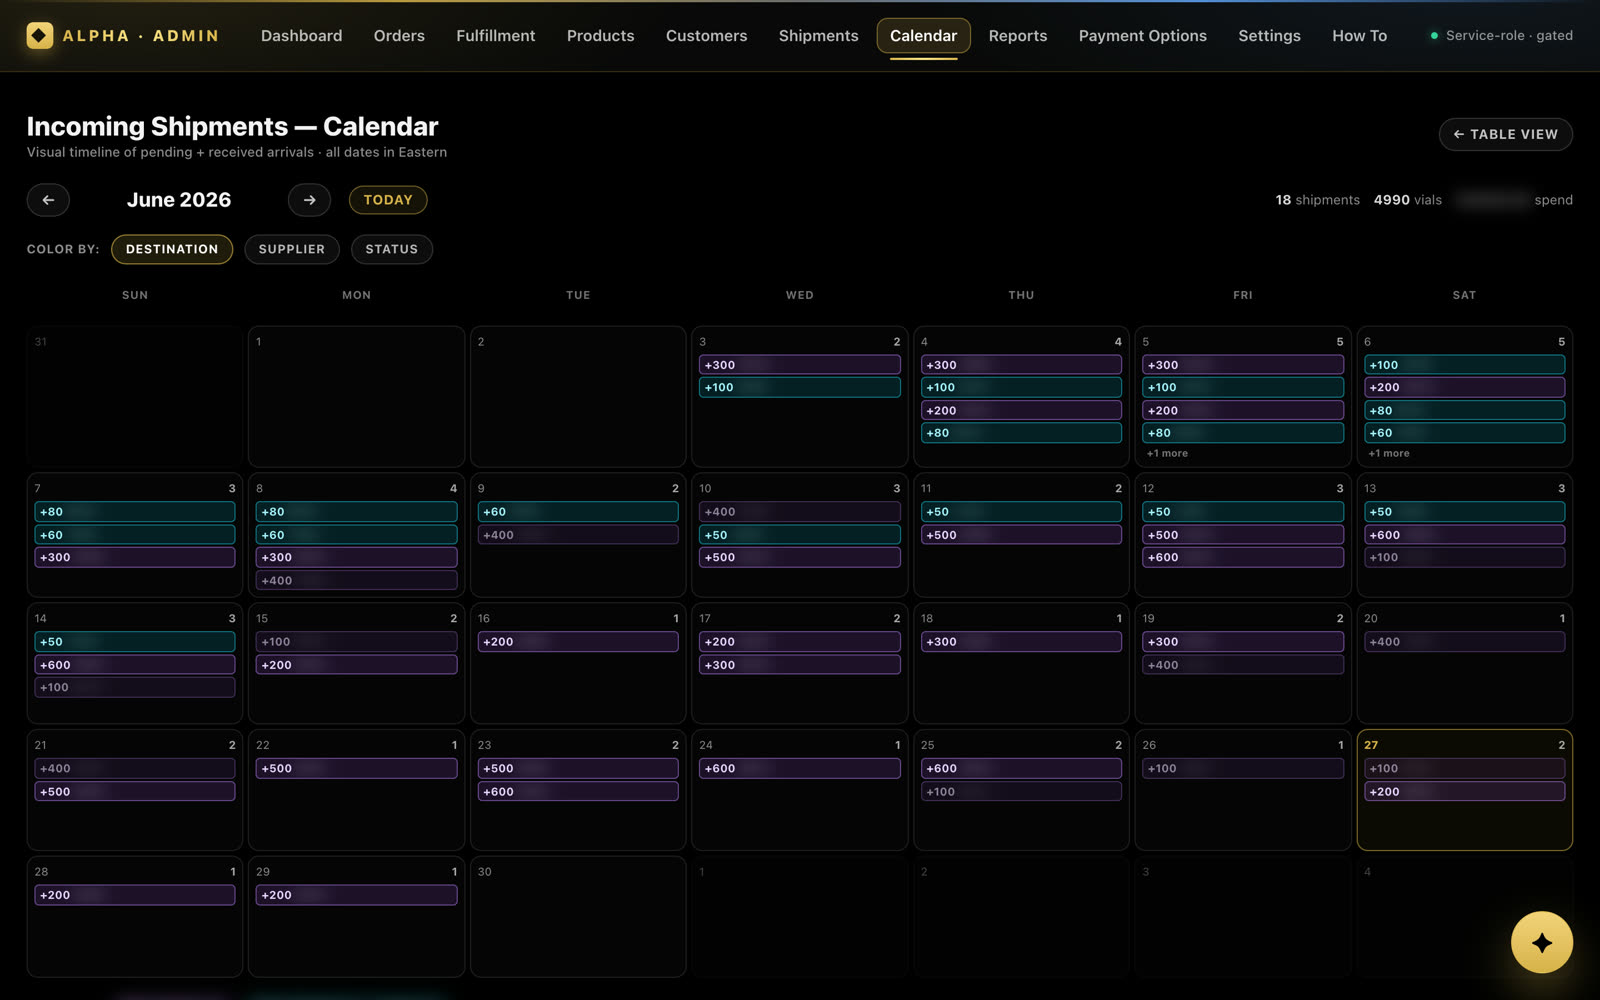Open the +400 shipment on June 10
This screenshot has height=1000, width=1600.
coord(799,511)
